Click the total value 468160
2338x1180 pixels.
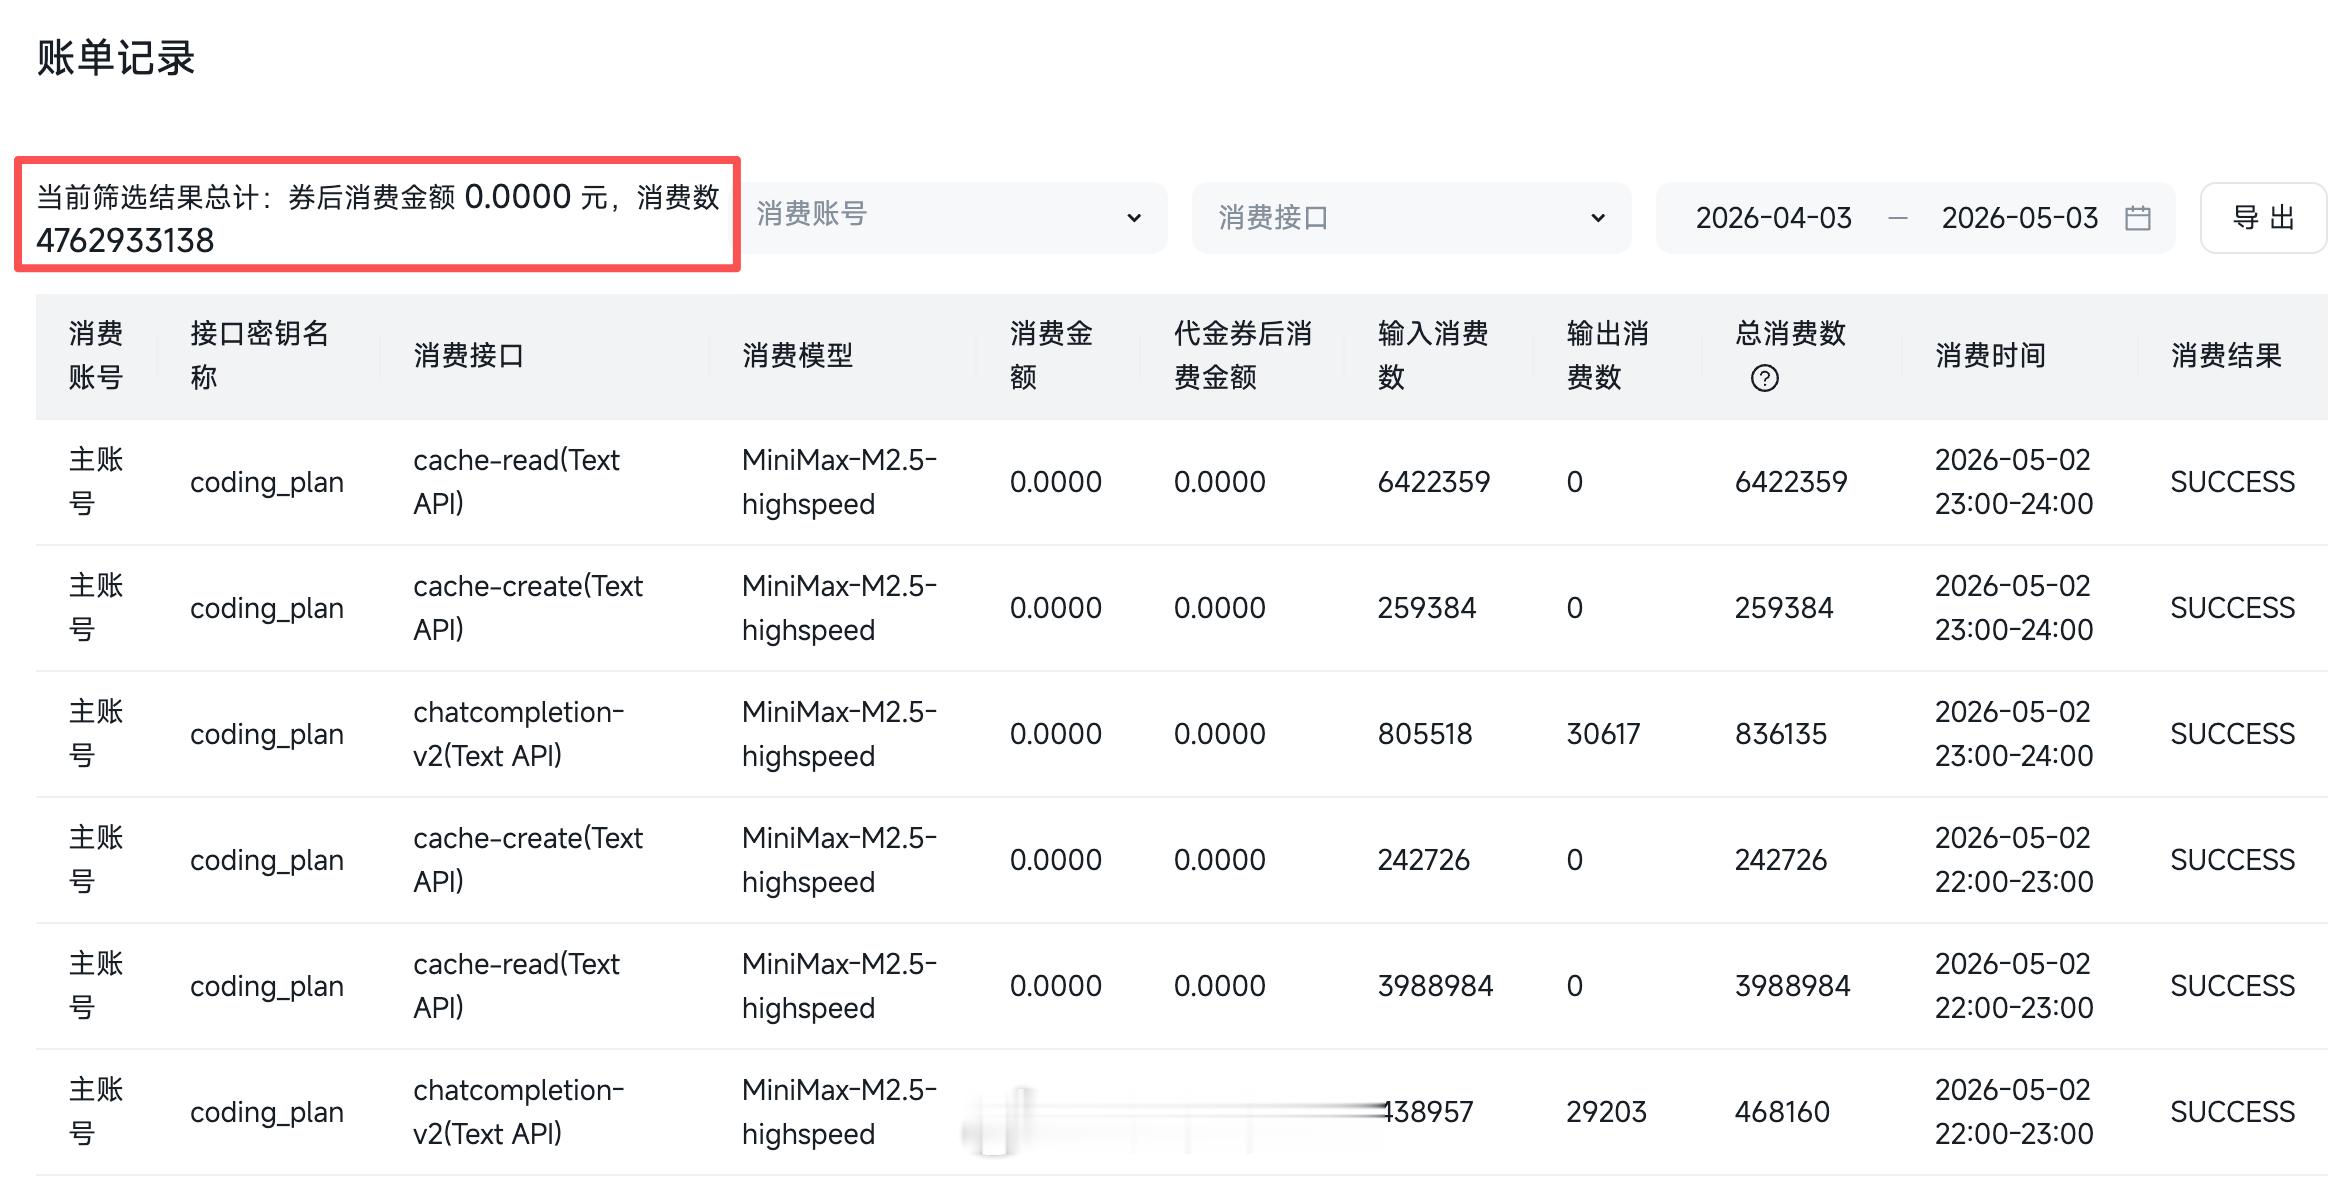1782,1112
